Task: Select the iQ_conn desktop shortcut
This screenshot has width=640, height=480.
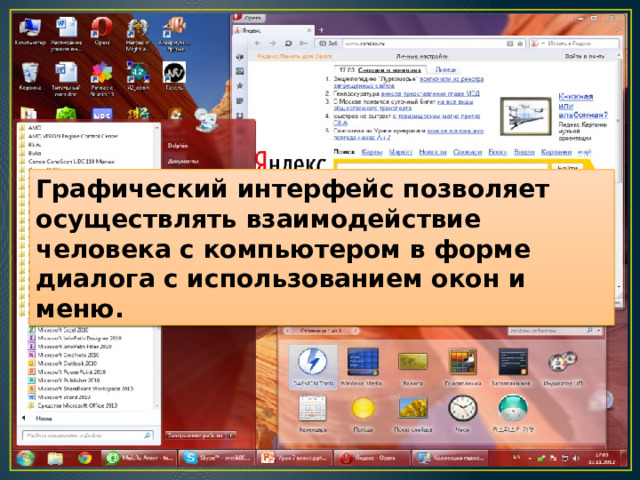Action: pos(138,77)
